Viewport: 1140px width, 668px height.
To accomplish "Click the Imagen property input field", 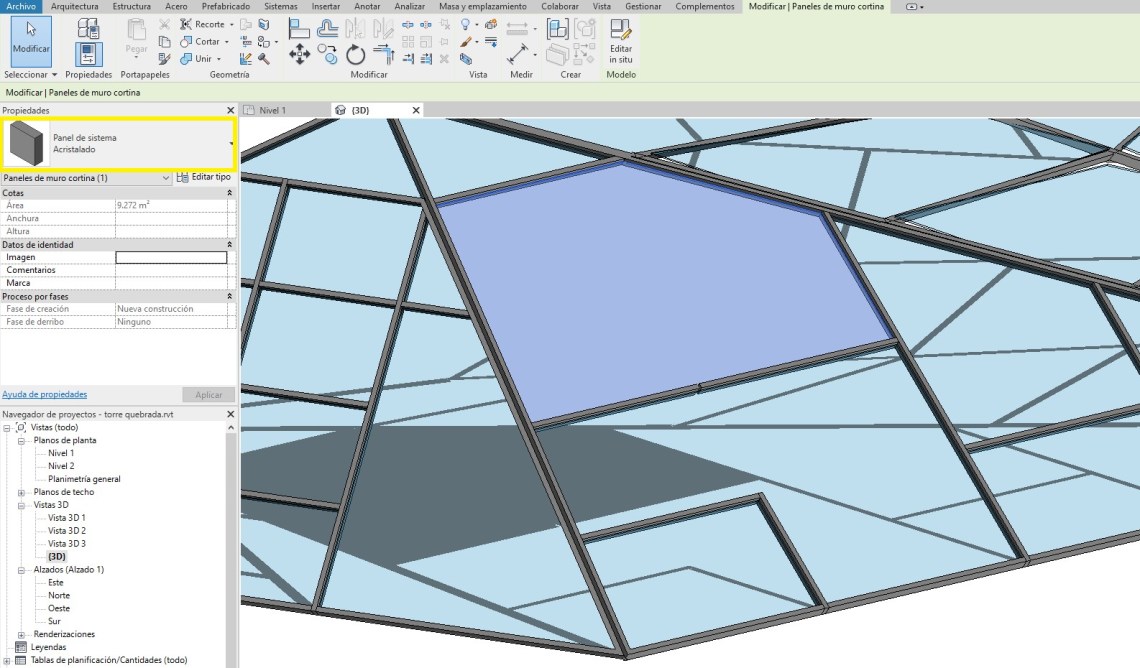I will click(x=171, y=257).
